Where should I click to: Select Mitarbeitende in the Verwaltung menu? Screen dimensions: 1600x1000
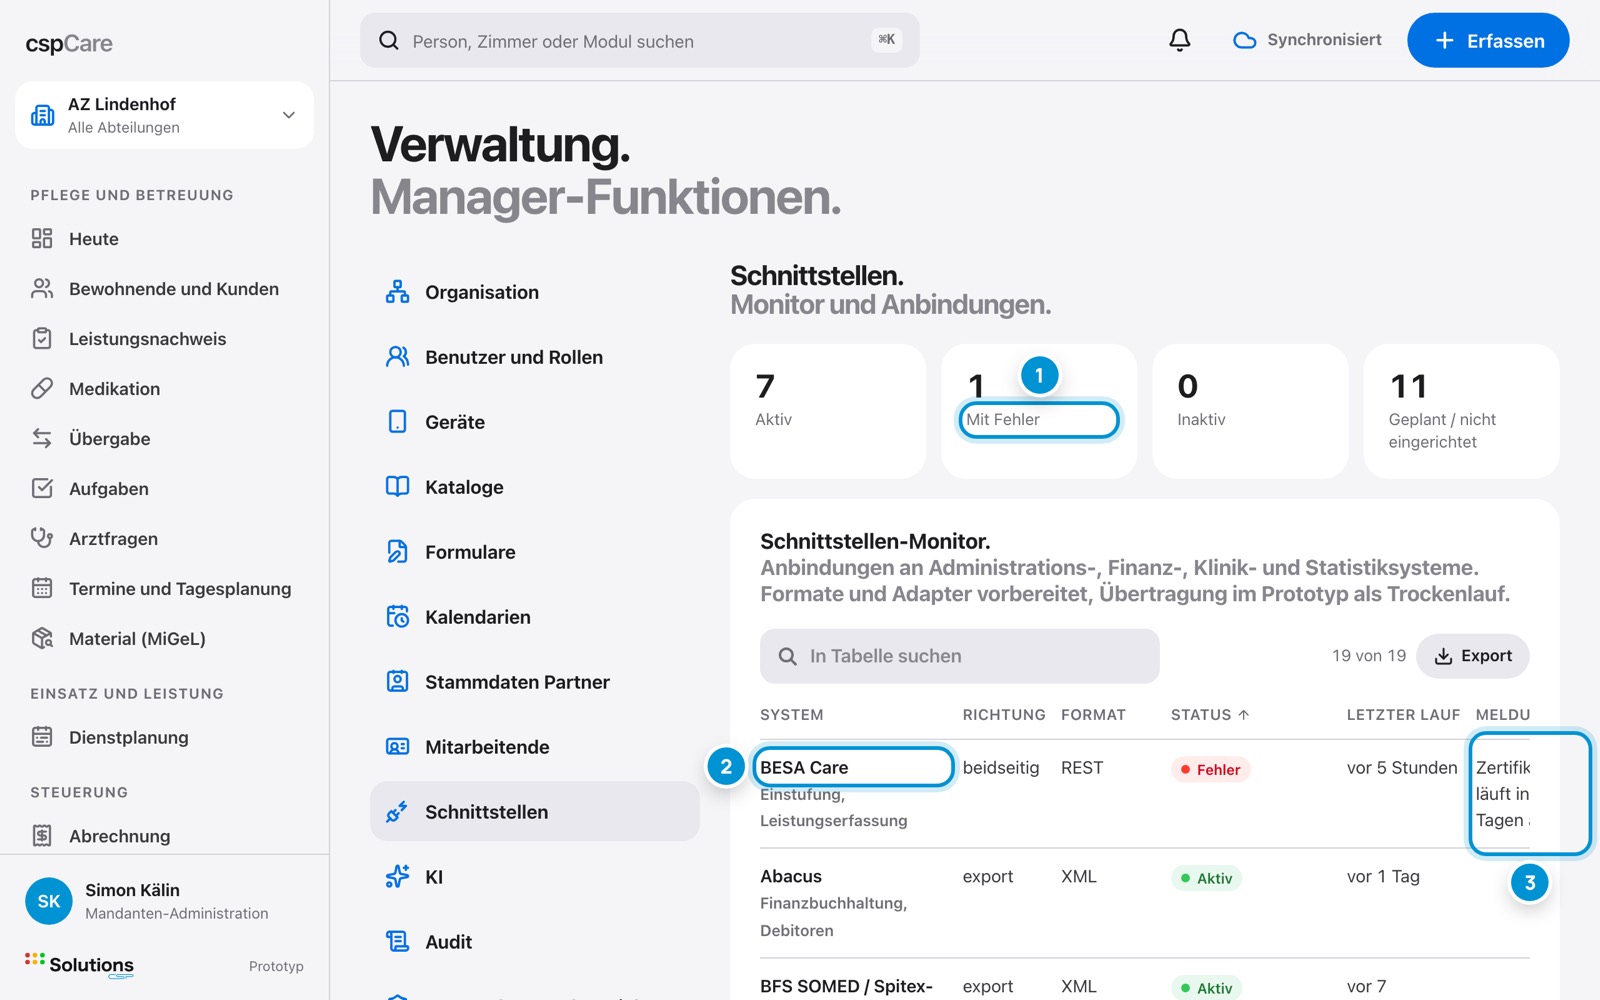pyautogui.click(x=535, y=747)
